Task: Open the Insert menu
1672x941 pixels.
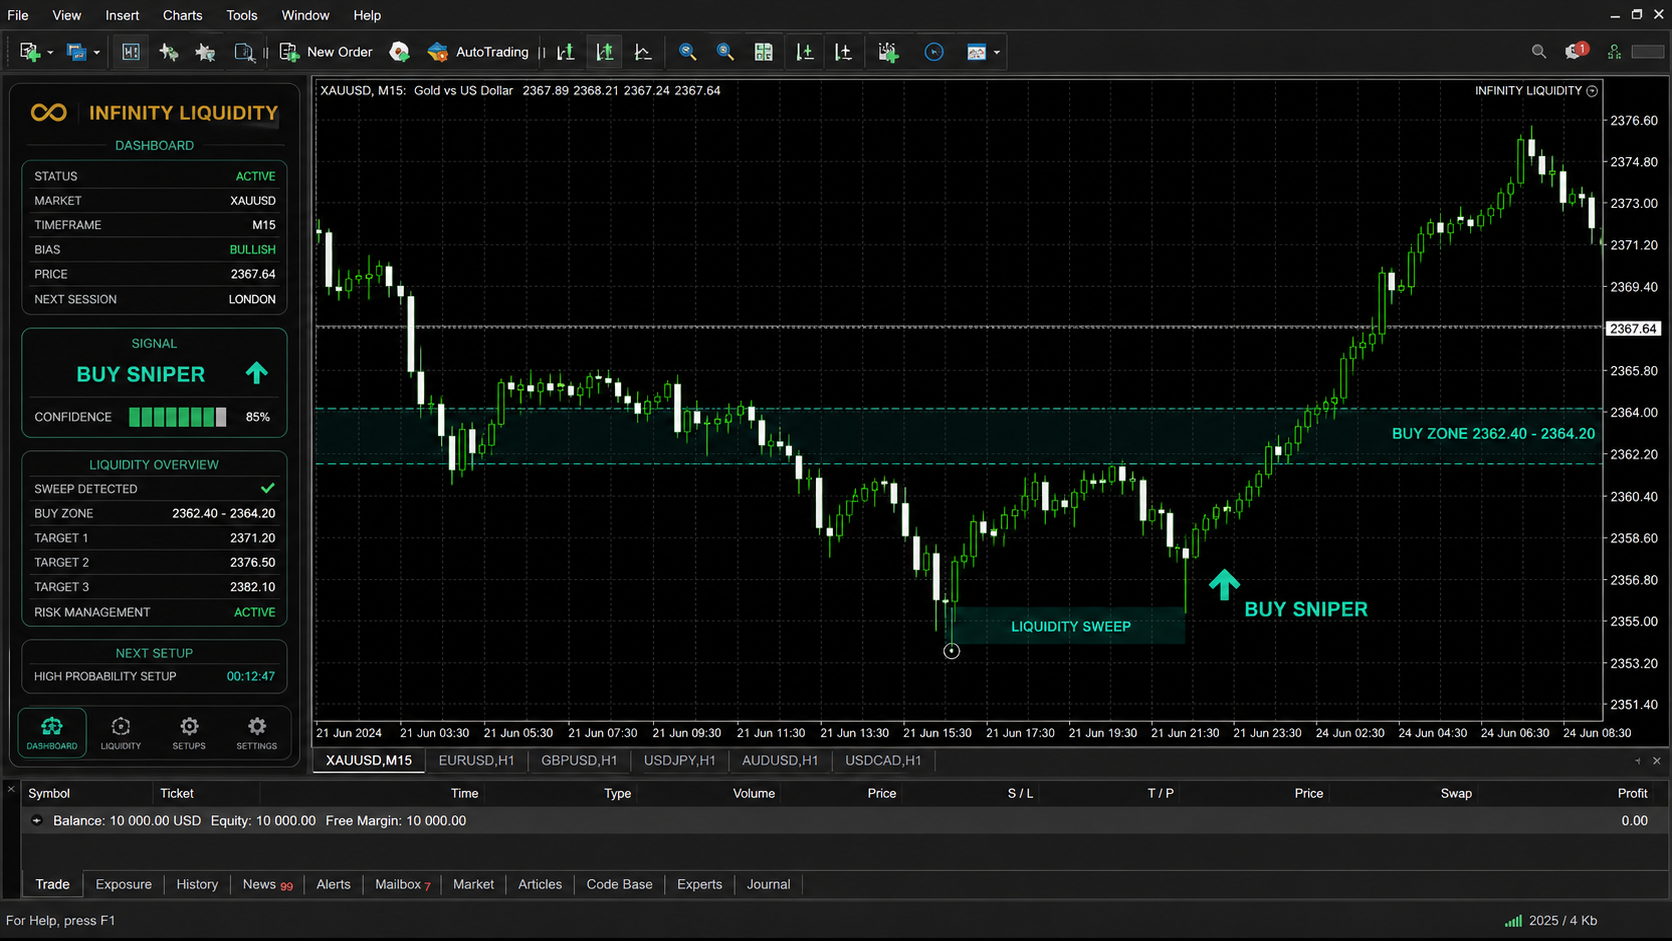Action: point(122,15)
